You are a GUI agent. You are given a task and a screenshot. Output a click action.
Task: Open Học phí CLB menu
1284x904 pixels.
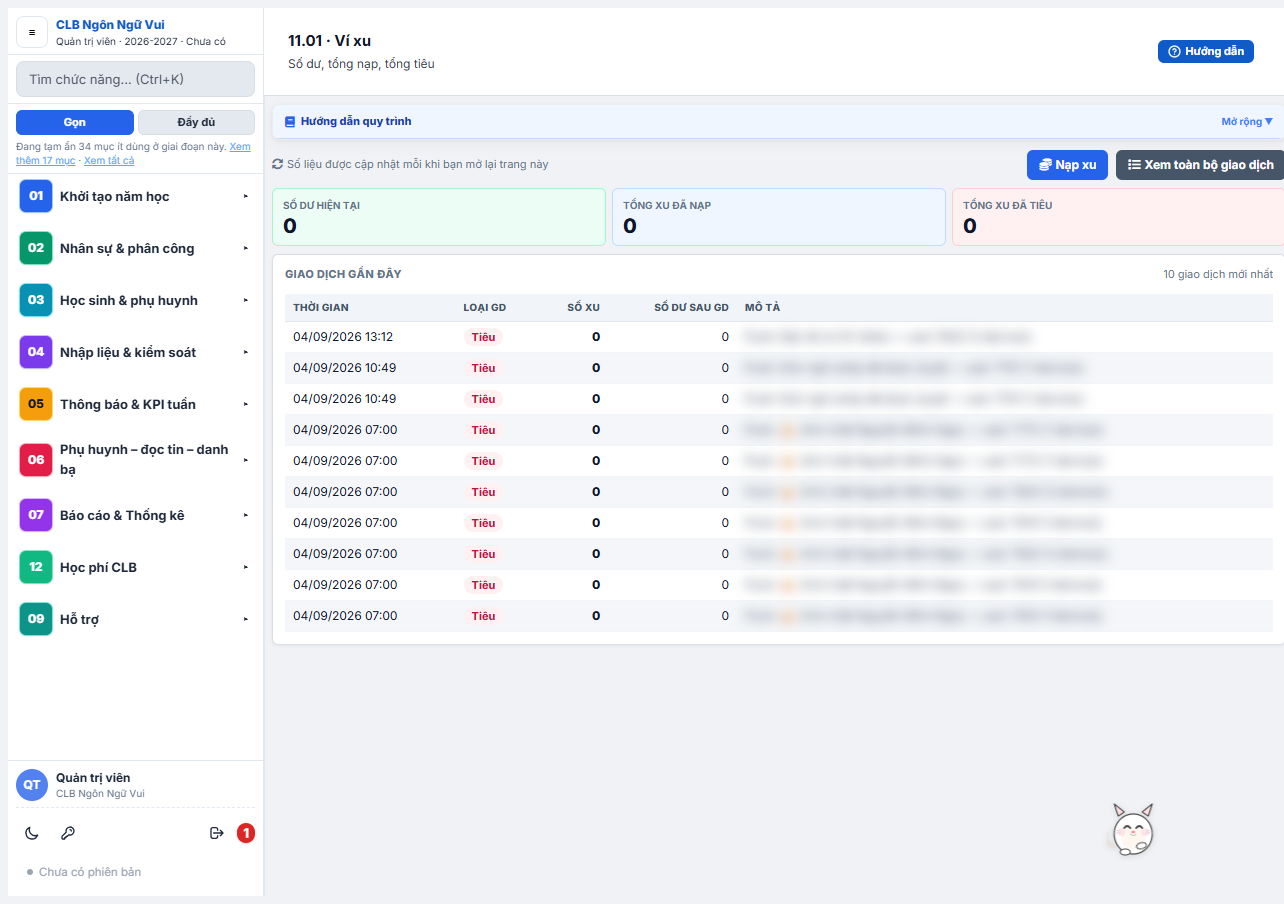click(135, 567)
